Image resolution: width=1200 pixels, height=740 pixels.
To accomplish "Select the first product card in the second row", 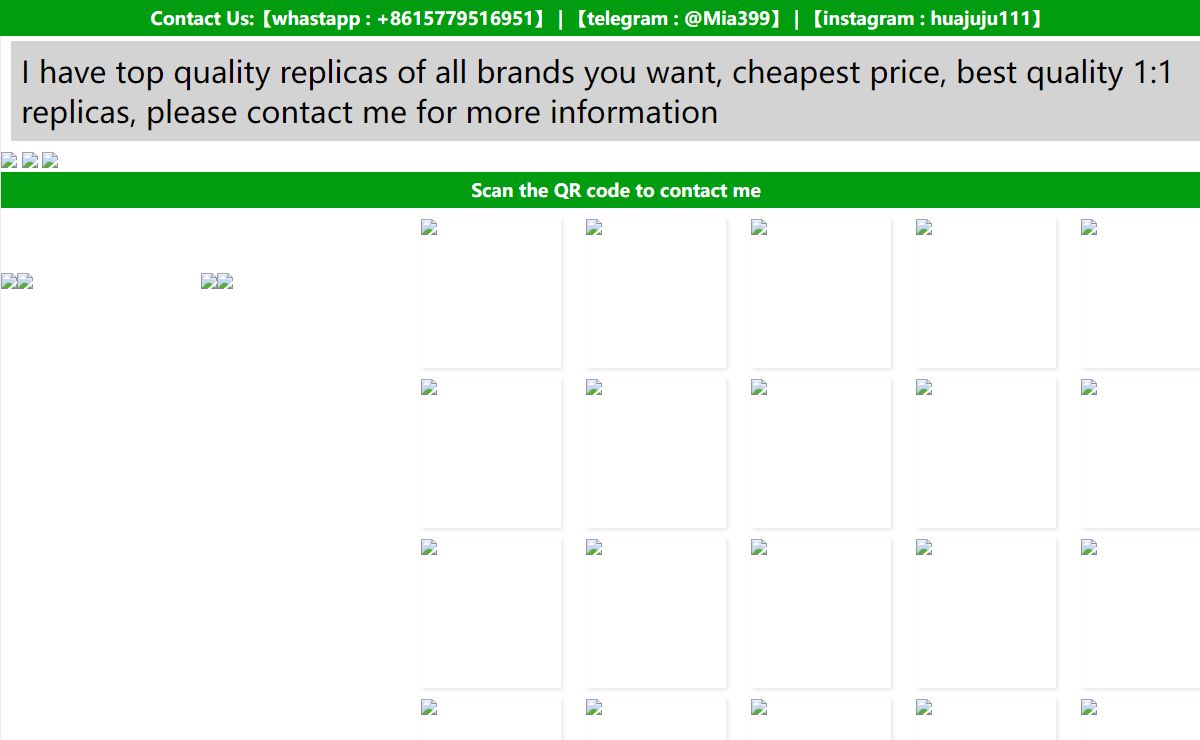I will point(490,452).
